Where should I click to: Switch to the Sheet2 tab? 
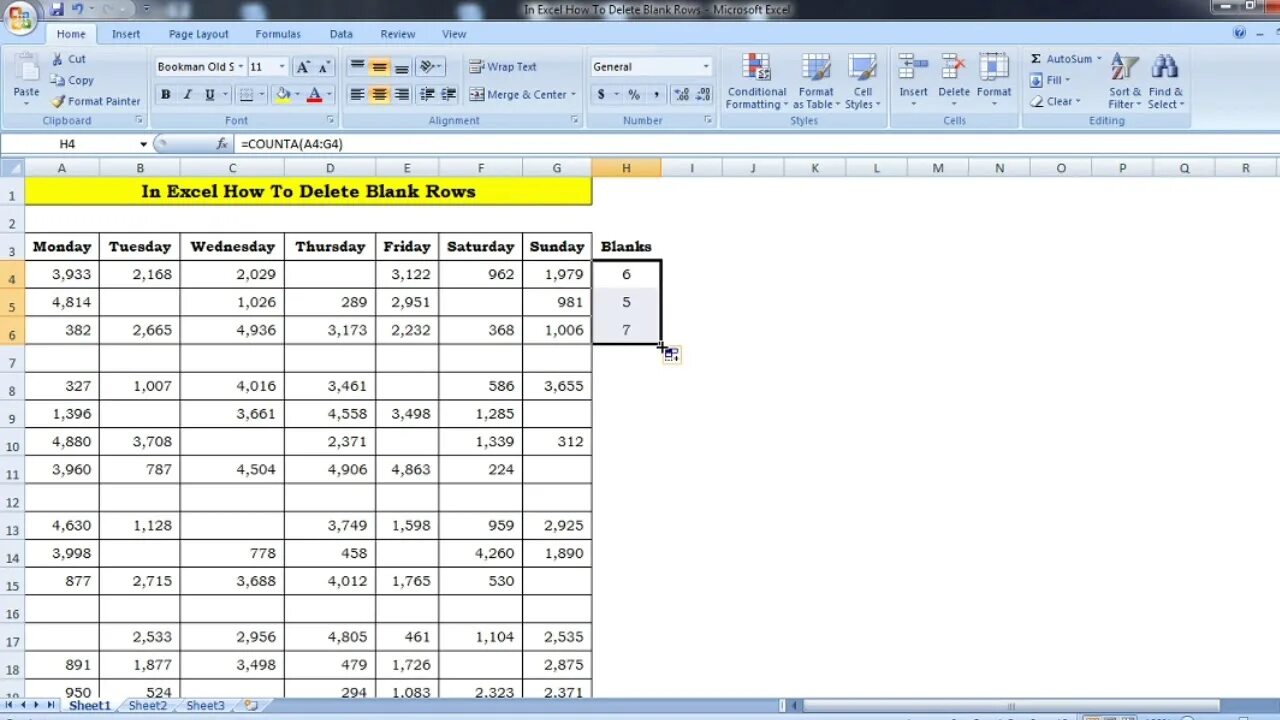pyautogui.click(x=148, y=705)
